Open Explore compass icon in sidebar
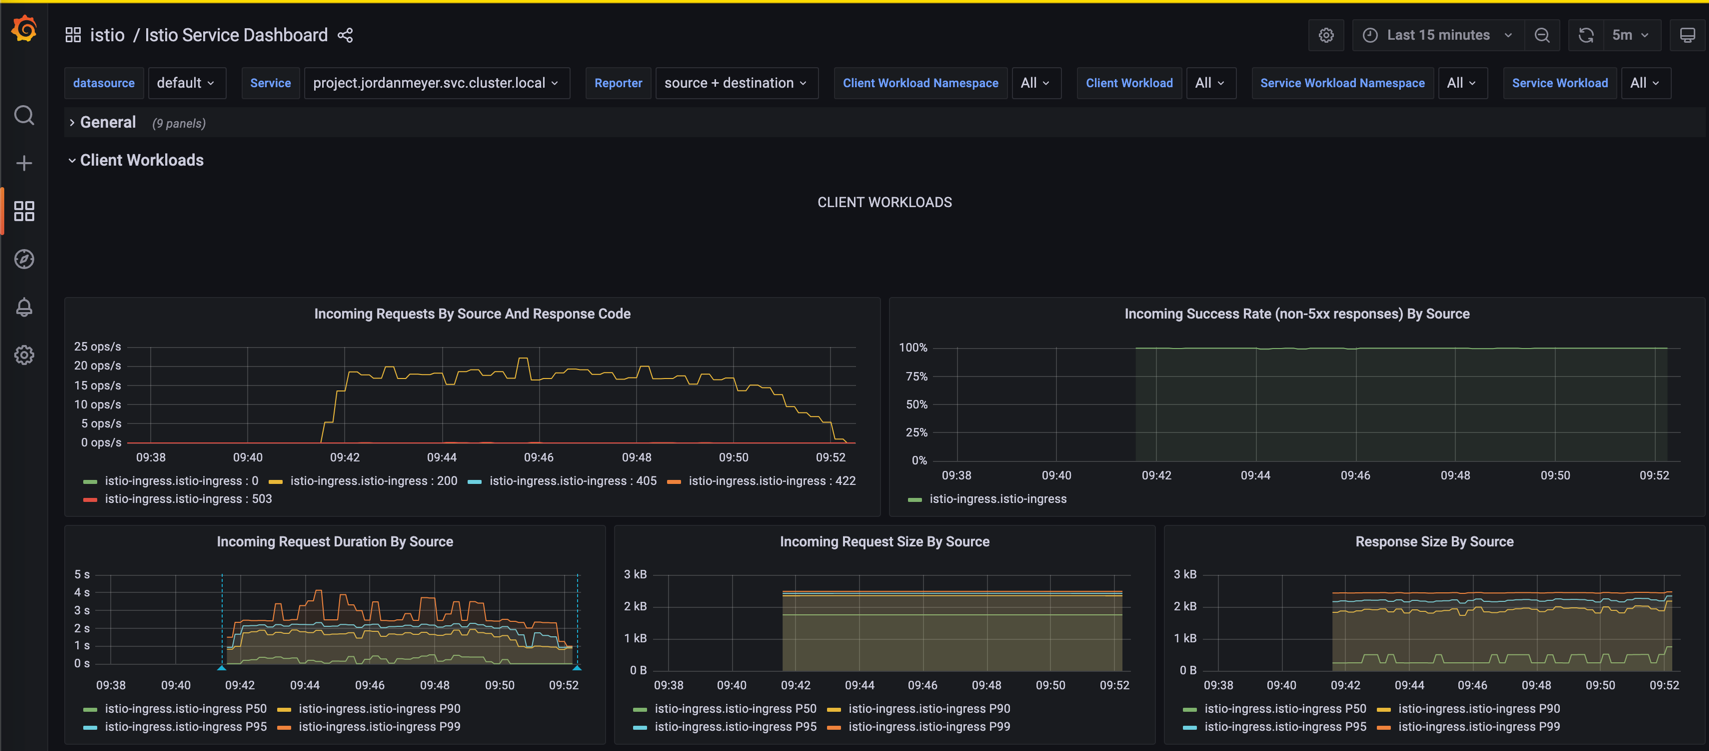The width and height of the screenshot is (1709, 751). 24,259
